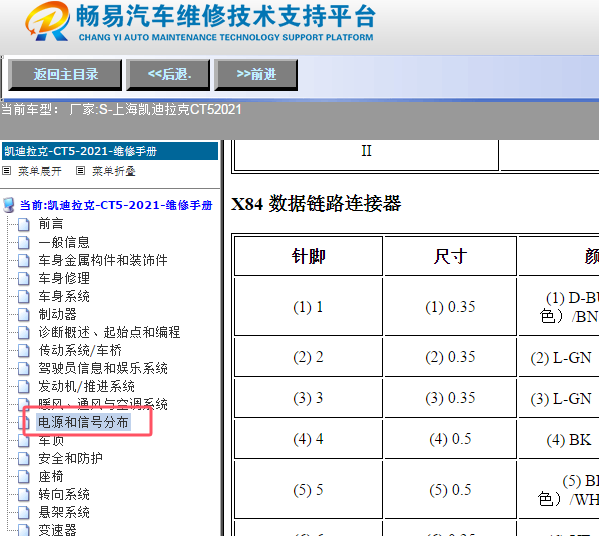Open the 传动系统/车桥 chapter
Viewport: 599px width, 536px height.
[x=80, y=350]
